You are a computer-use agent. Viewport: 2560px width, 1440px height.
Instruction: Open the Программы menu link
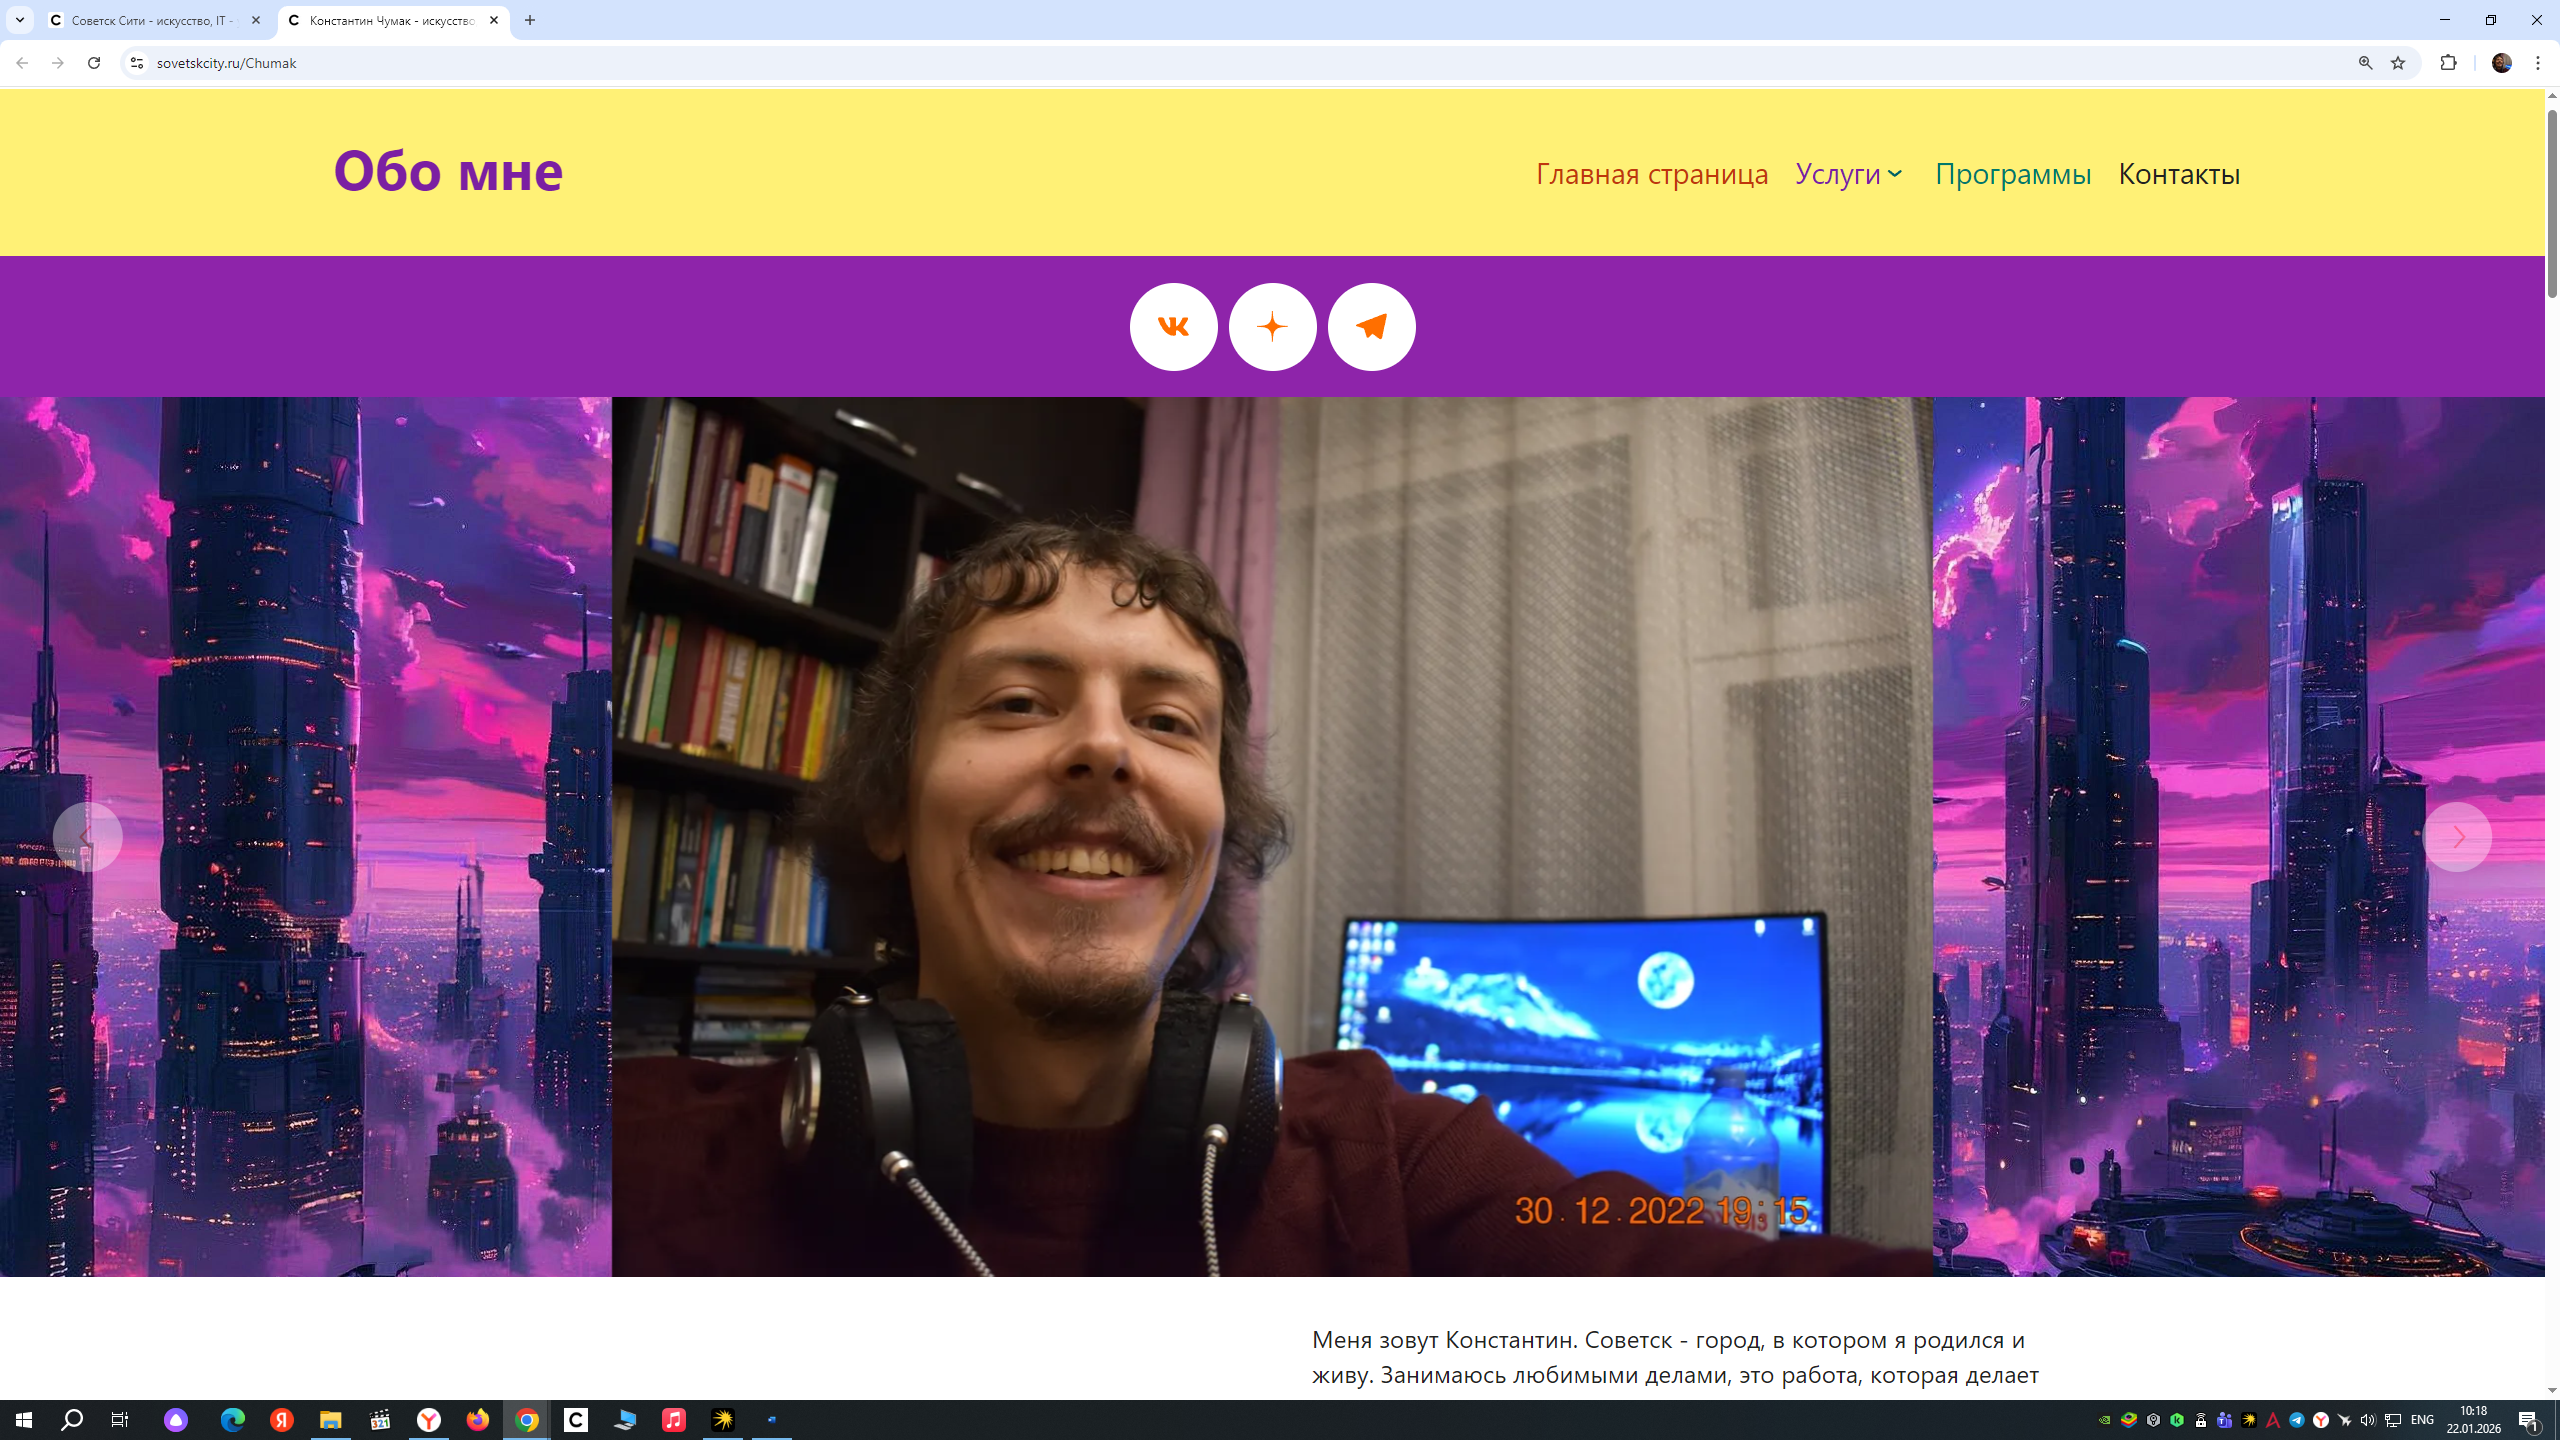pos(2013,174)
